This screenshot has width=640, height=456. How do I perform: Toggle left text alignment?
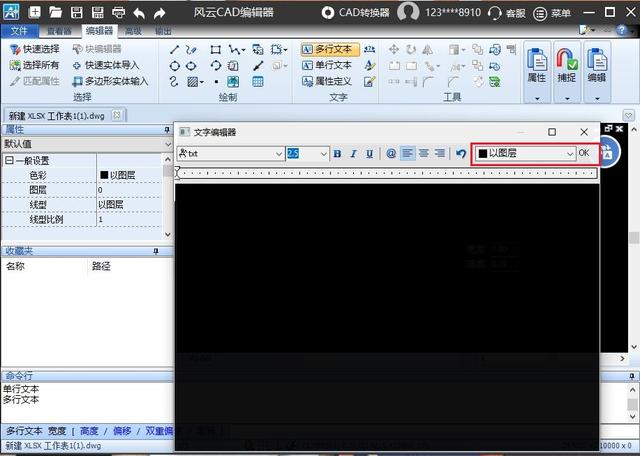408,153
